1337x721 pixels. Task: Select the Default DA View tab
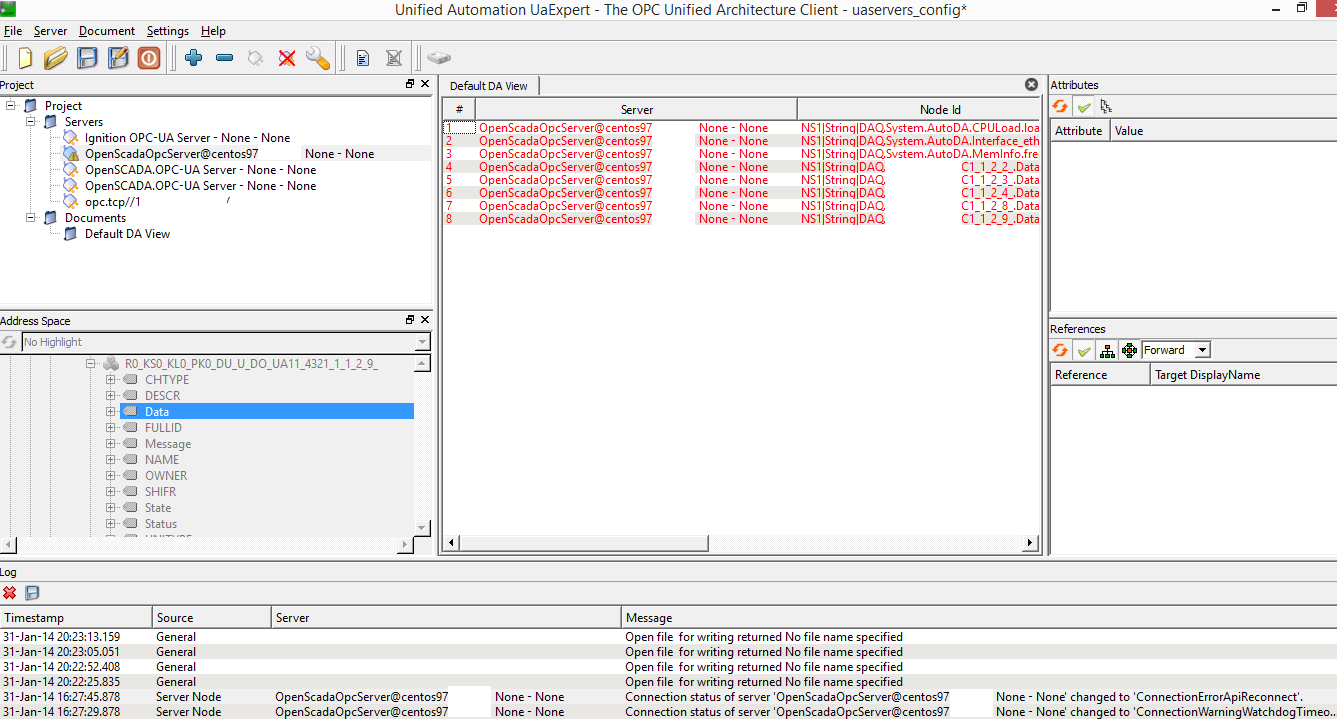(x=489, y=86)
